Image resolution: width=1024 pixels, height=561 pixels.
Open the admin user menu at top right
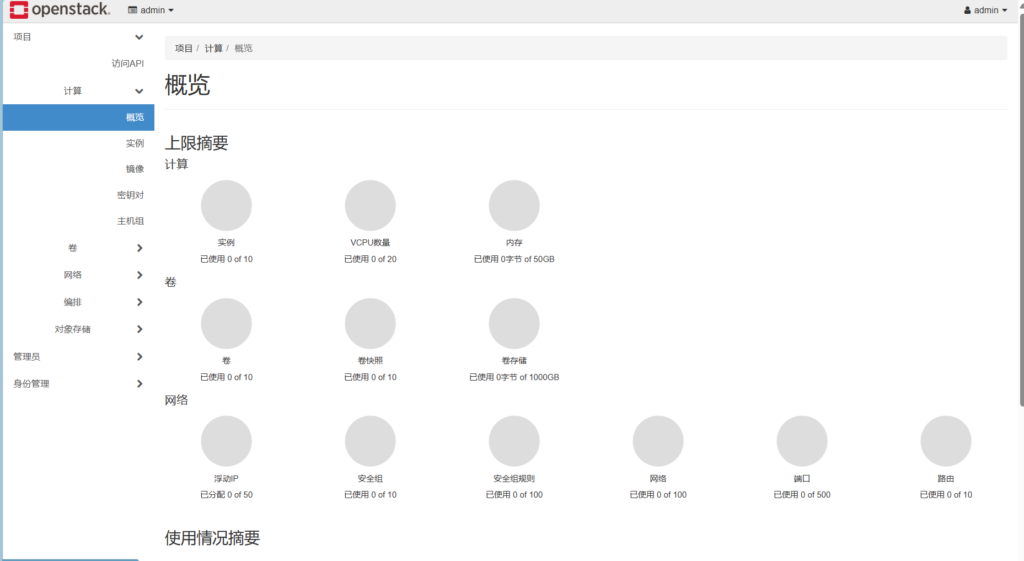pos(985,10)
